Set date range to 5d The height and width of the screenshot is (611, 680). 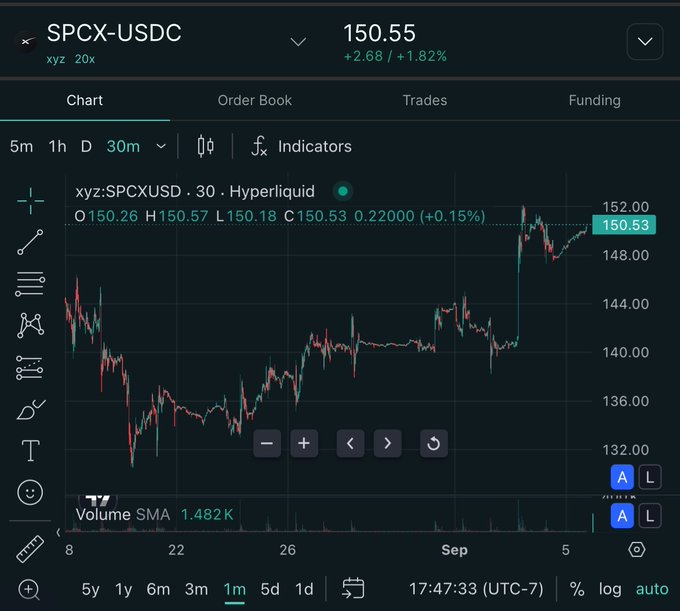click(x=270, y=589)
